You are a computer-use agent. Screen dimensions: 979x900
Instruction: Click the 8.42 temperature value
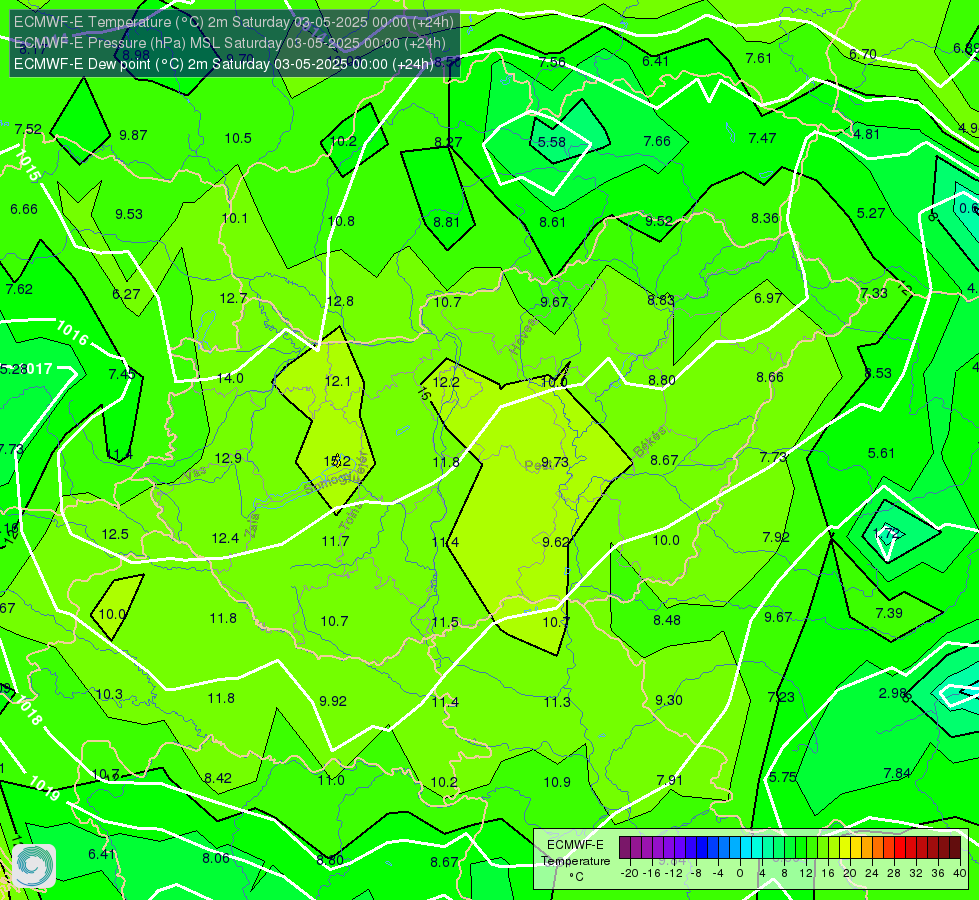pos(218,778)
